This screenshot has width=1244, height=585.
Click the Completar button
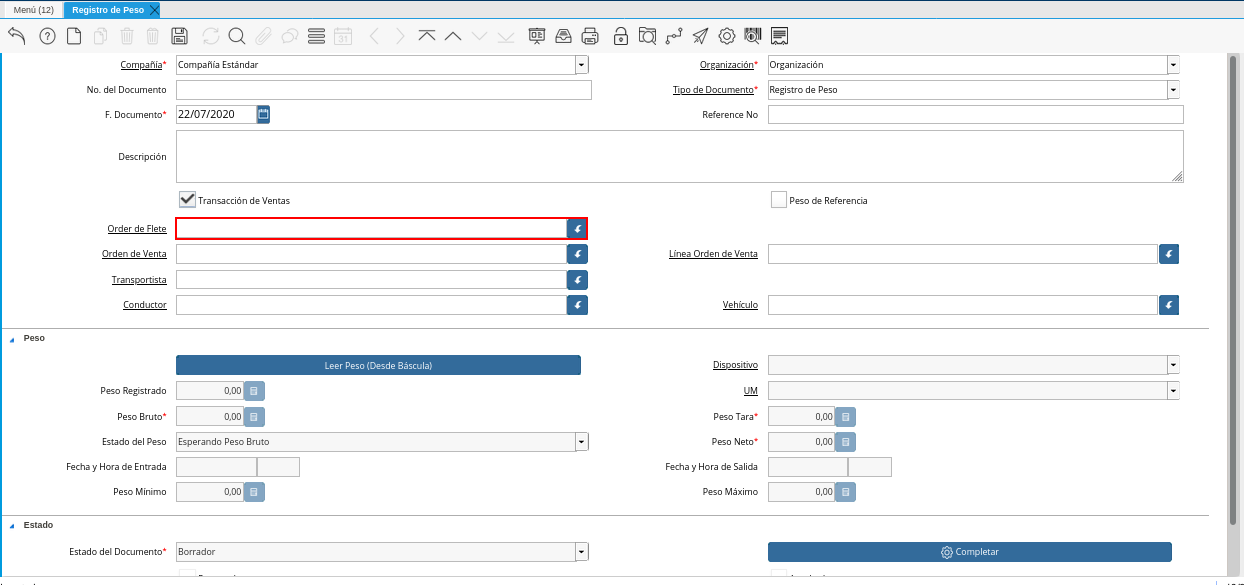coord(969,552)
